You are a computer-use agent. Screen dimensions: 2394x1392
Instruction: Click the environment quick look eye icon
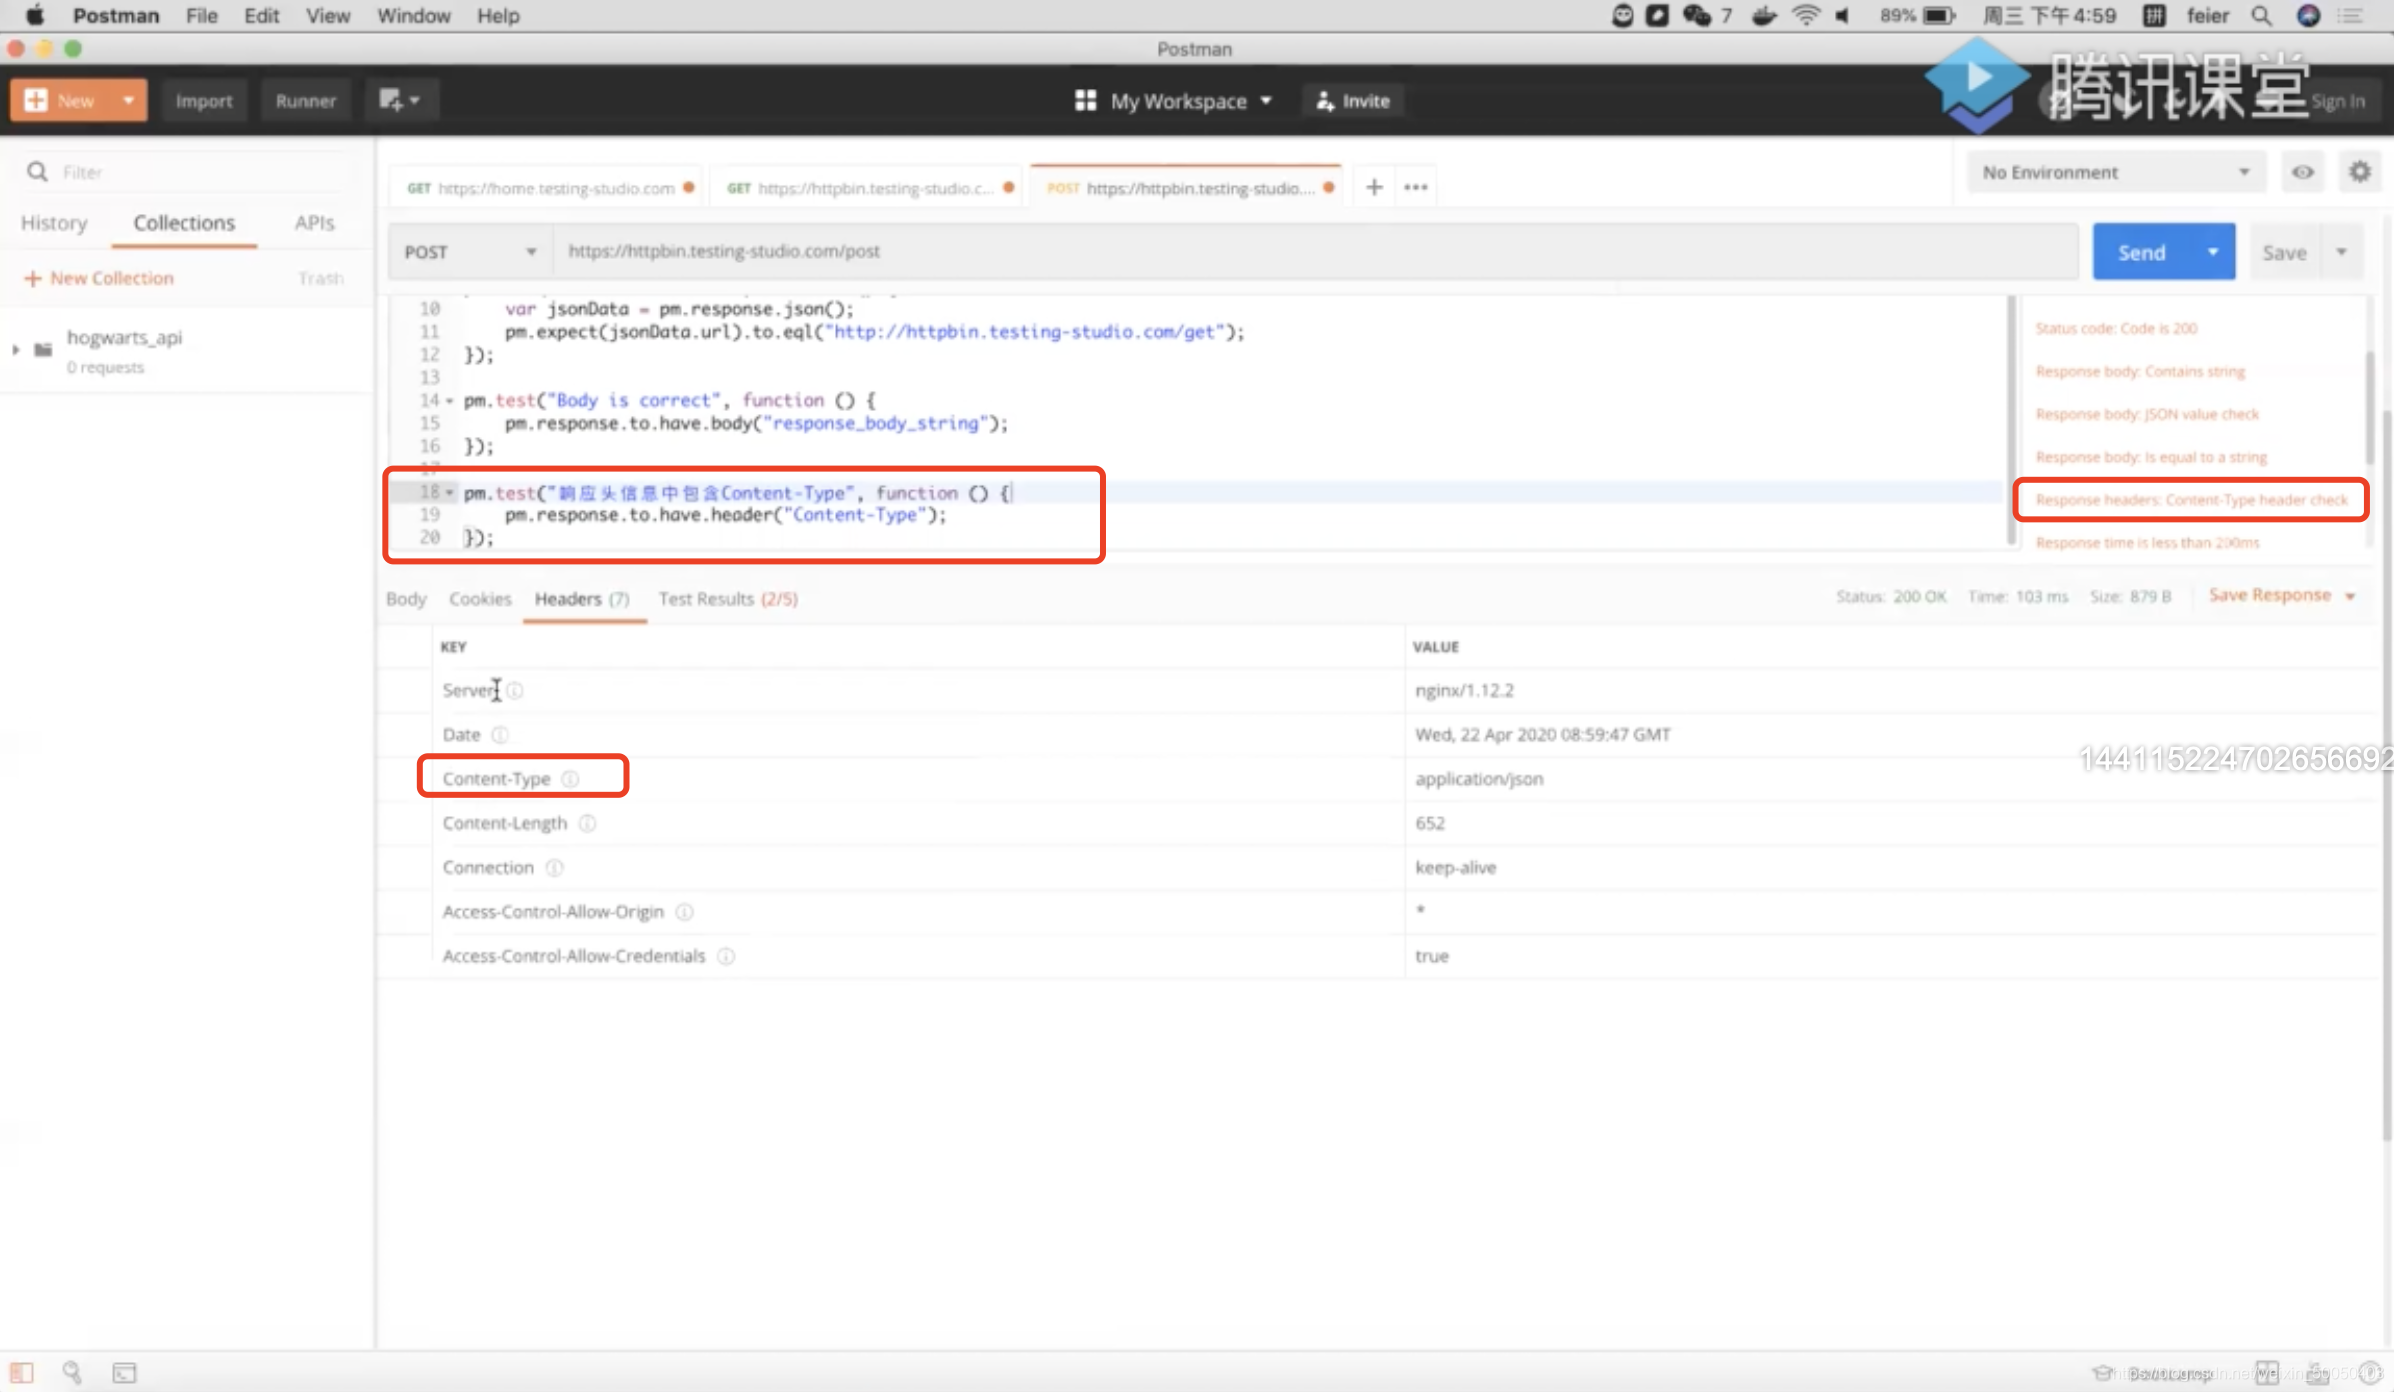(2302, 172)
